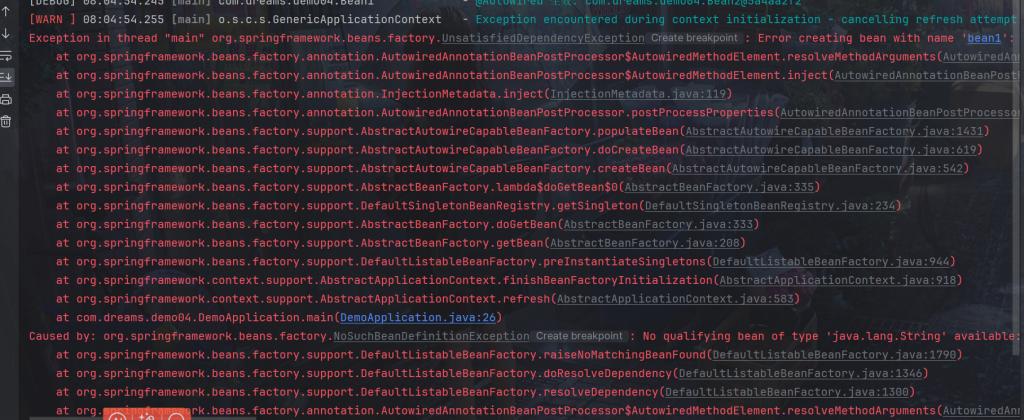Click the Up the Stack Trace arrow
Screen dimensions: 1024x420
click(x=6, y=10)
